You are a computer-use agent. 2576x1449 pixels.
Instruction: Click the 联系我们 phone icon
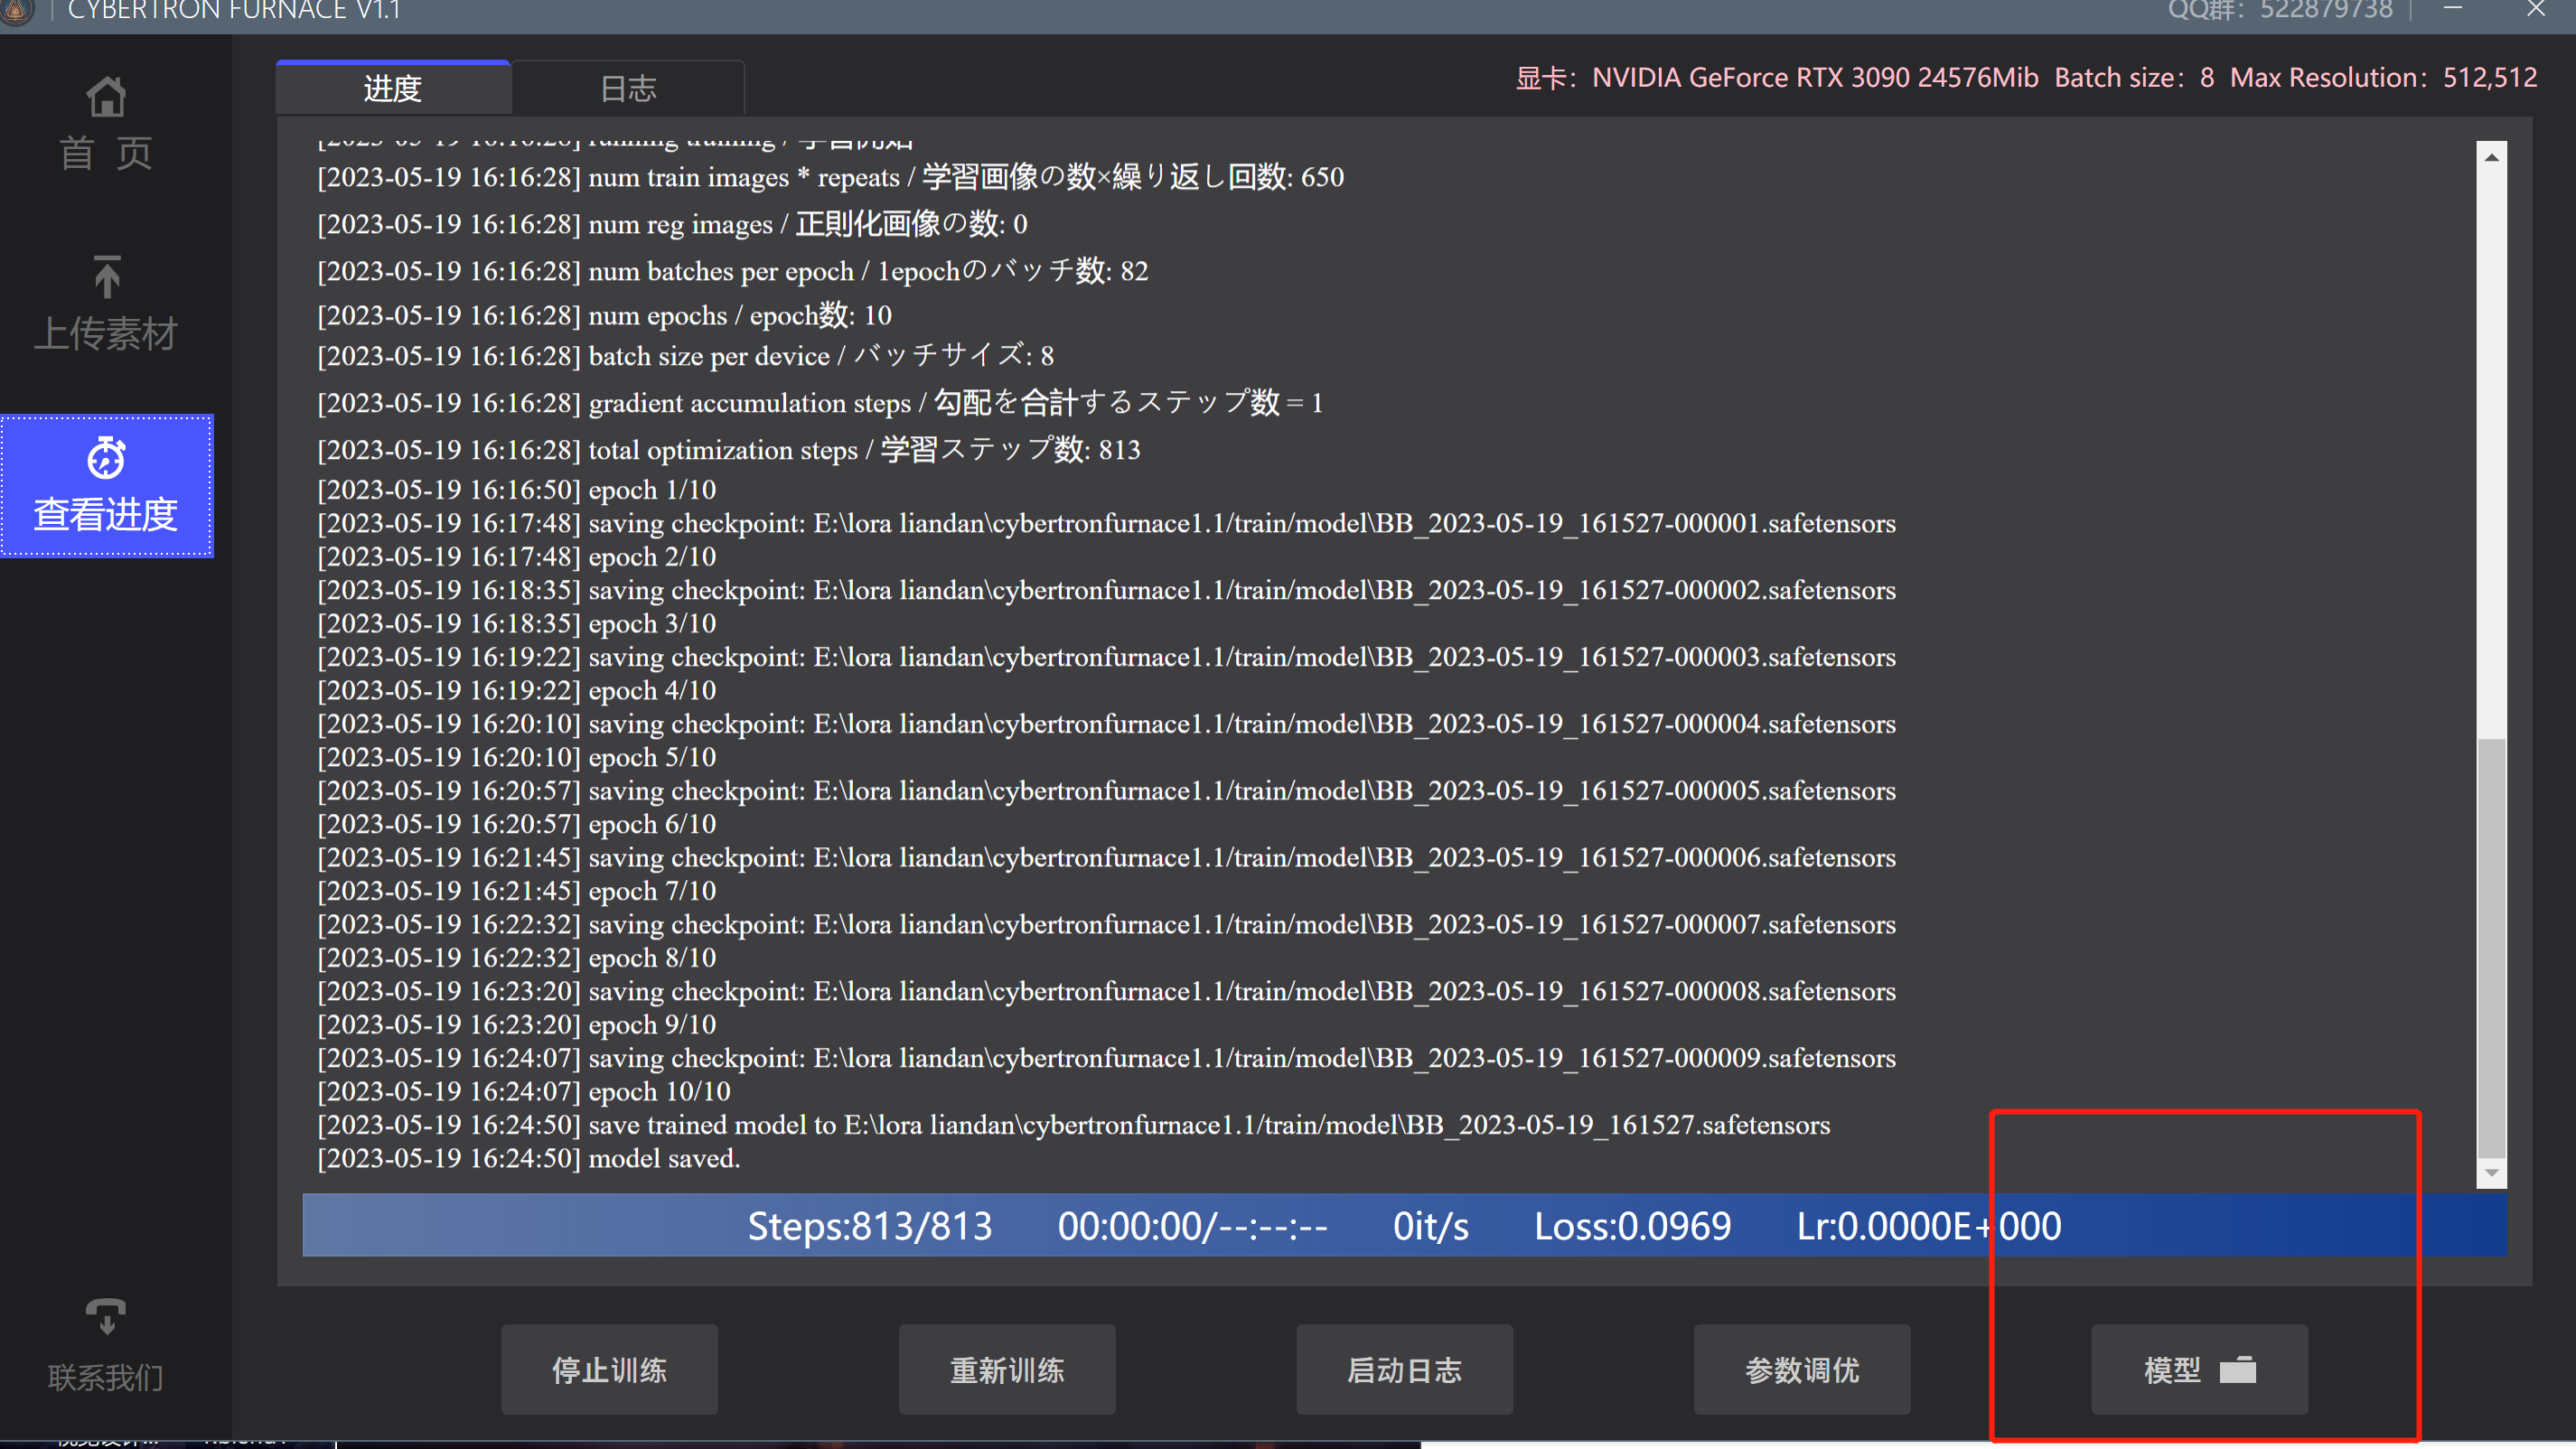tap(106, 1316)
